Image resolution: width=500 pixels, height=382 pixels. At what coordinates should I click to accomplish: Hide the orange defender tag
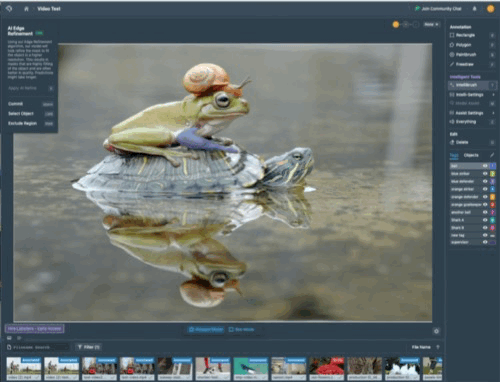tap(485, 197)
